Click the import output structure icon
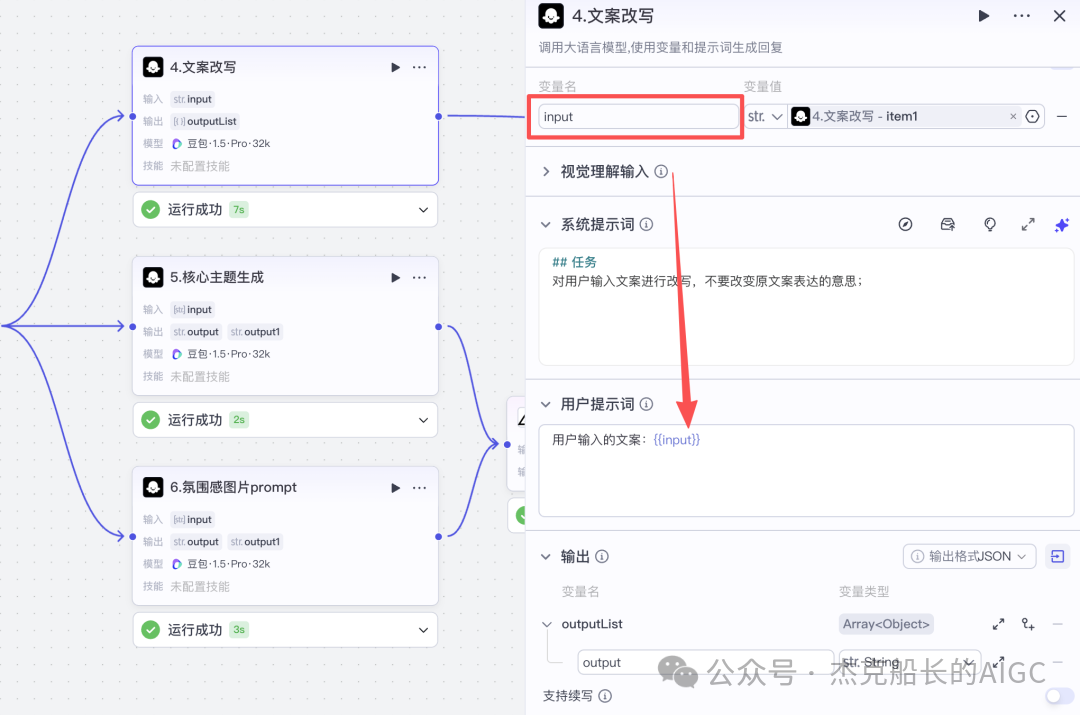This screenshot has width=1080, height=715. click(1058, 557)
